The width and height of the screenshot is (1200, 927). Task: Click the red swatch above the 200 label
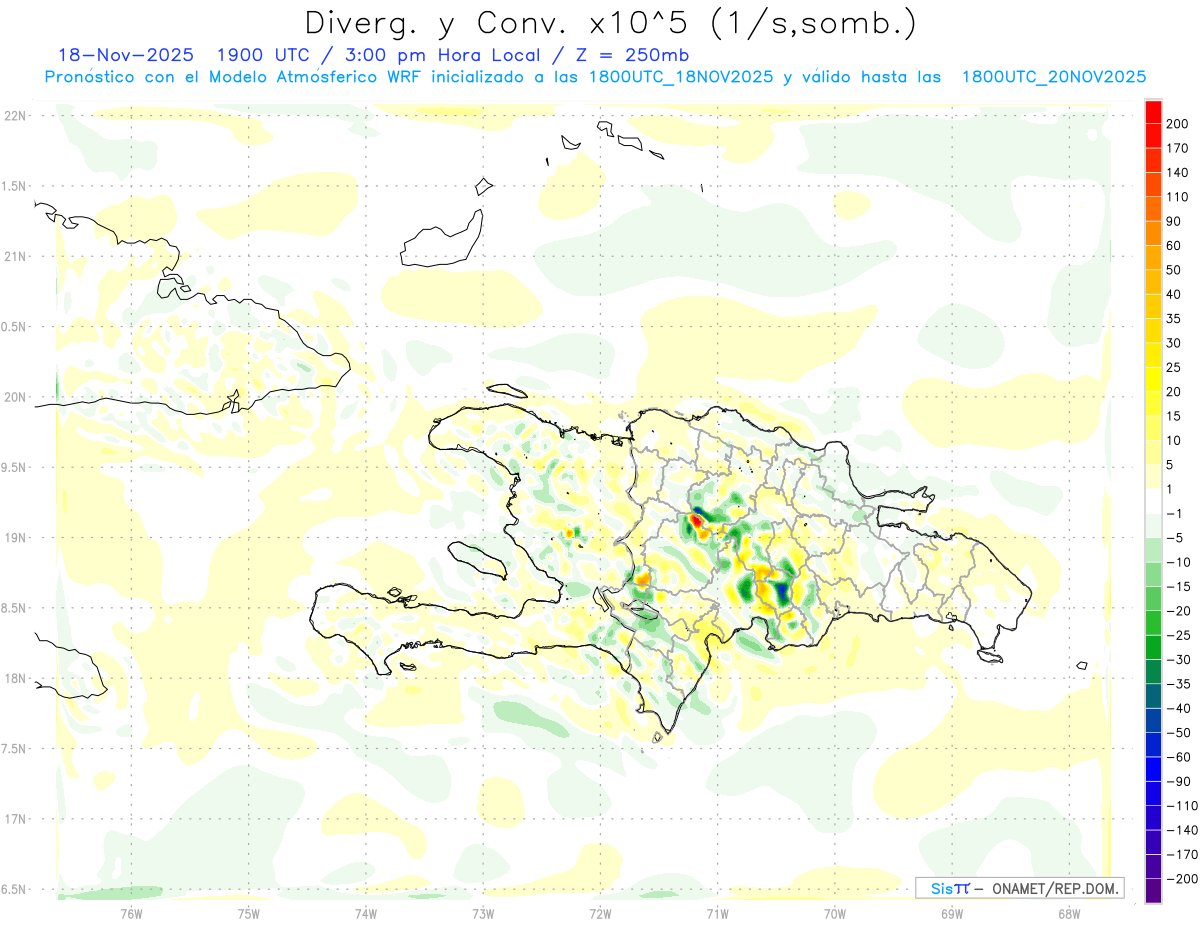point(1153,111)
